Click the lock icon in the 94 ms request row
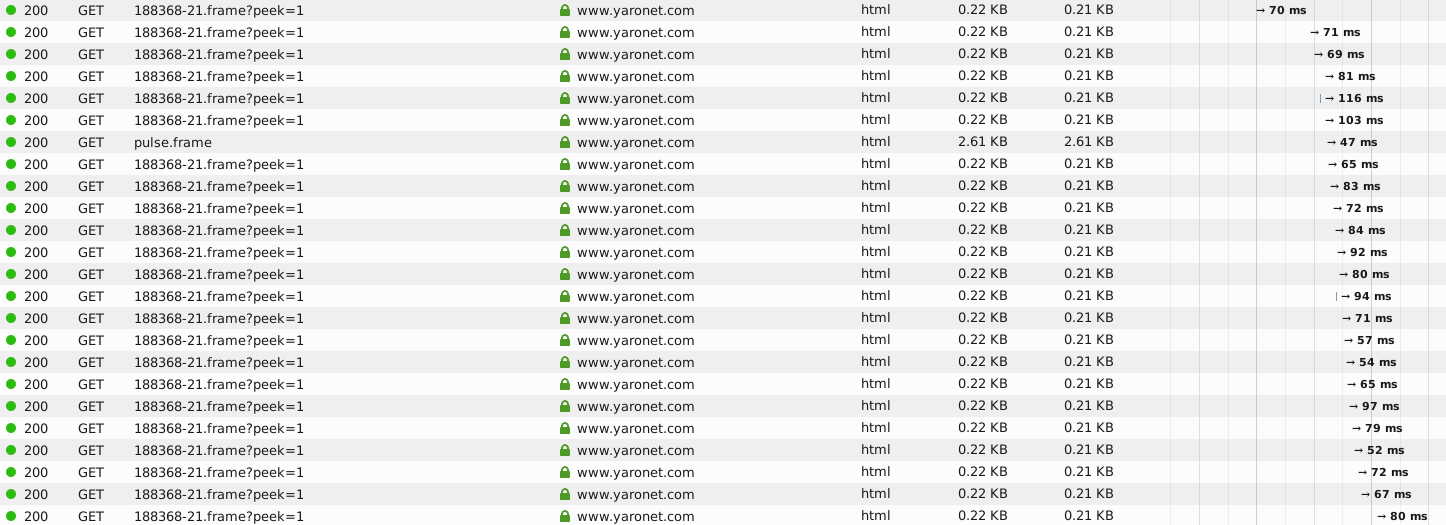This screenshot has height=525, width=1446. [x=565, y=296]
